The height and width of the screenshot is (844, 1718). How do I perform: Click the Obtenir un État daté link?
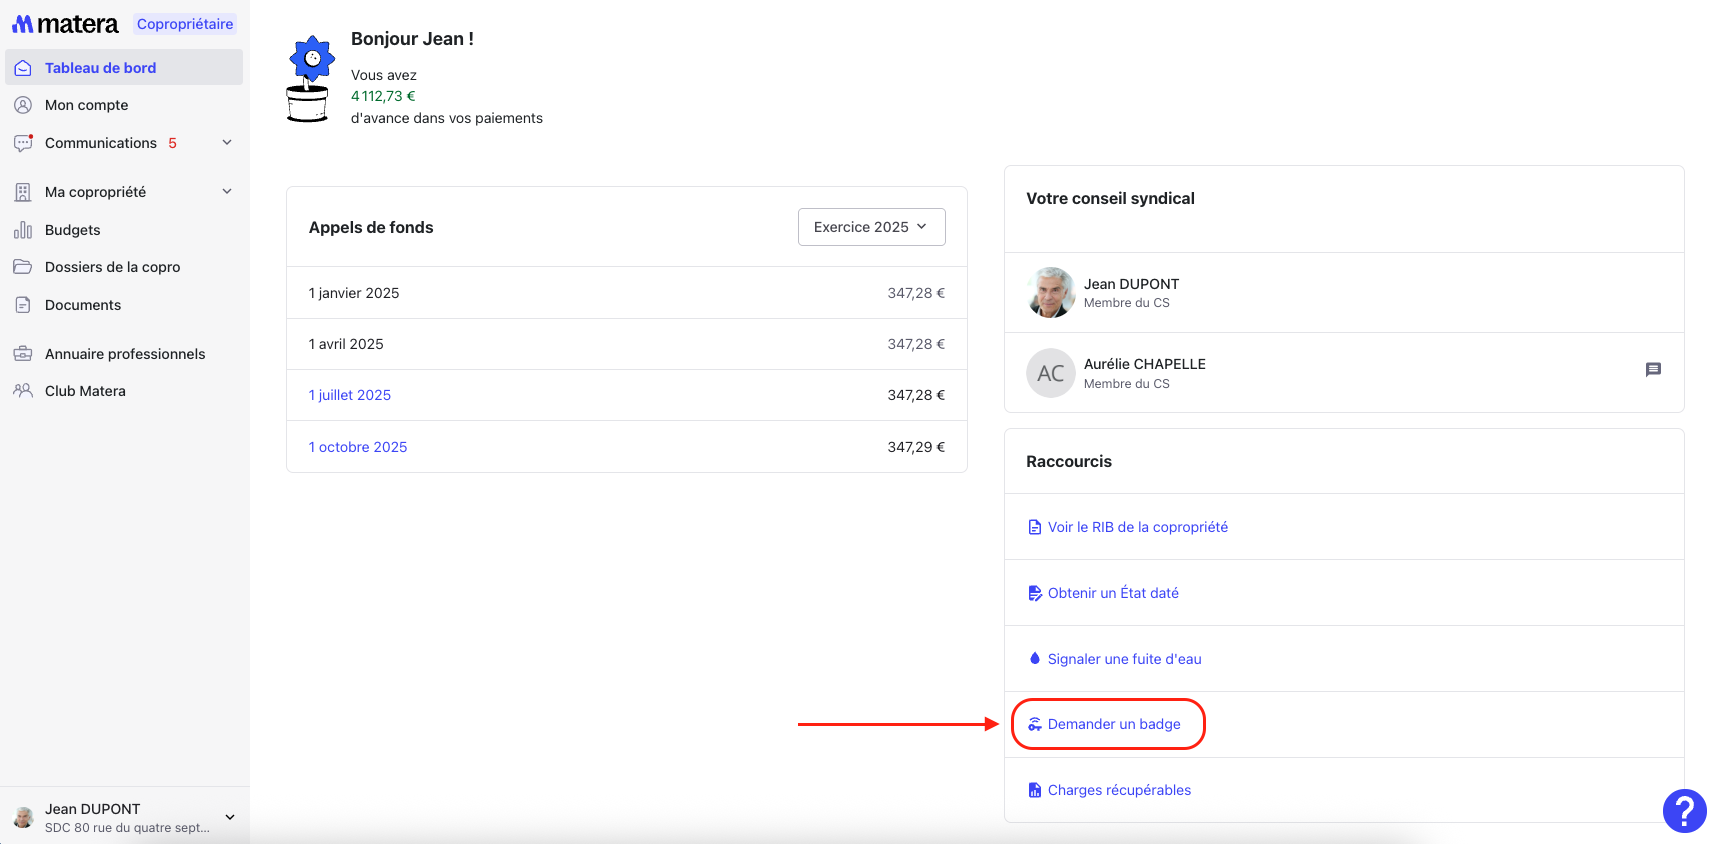coord(1112,593)
